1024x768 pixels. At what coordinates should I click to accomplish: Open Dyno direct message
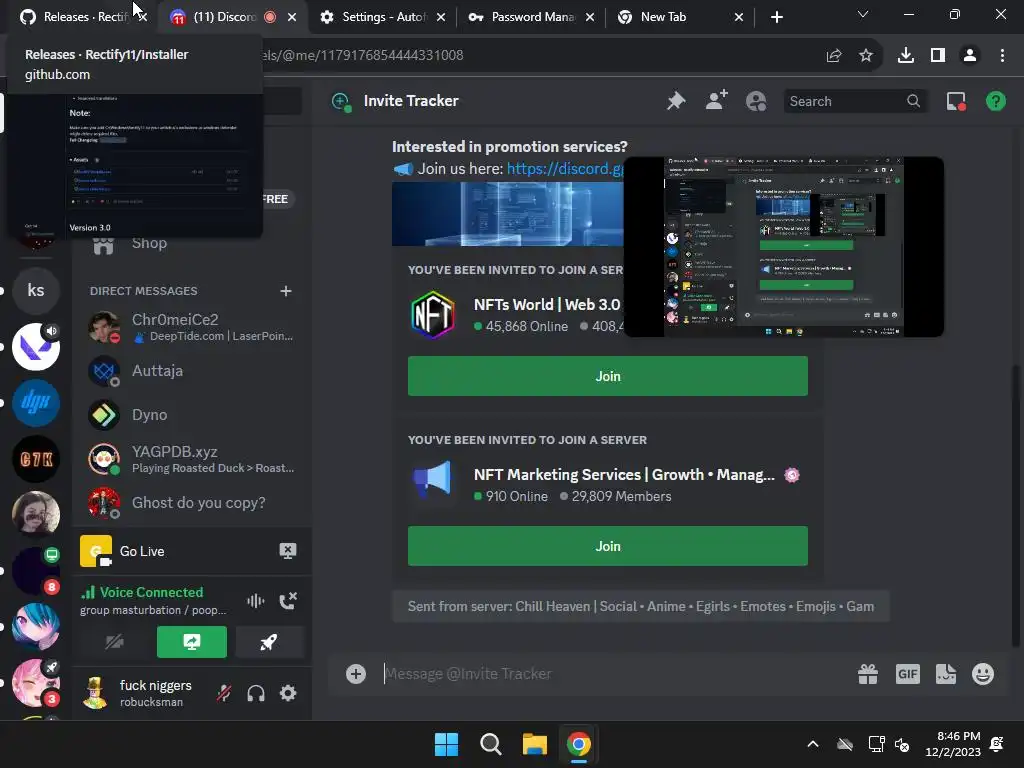coord(192,415)
